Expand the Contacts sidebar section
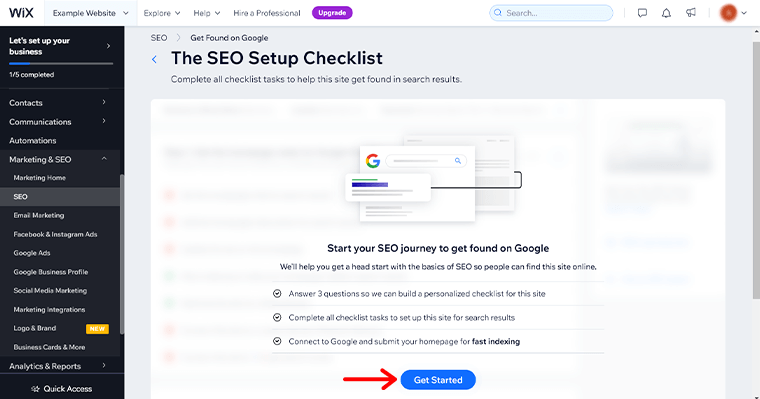This screenshot has width=760, height=399. tap(60, 103)
